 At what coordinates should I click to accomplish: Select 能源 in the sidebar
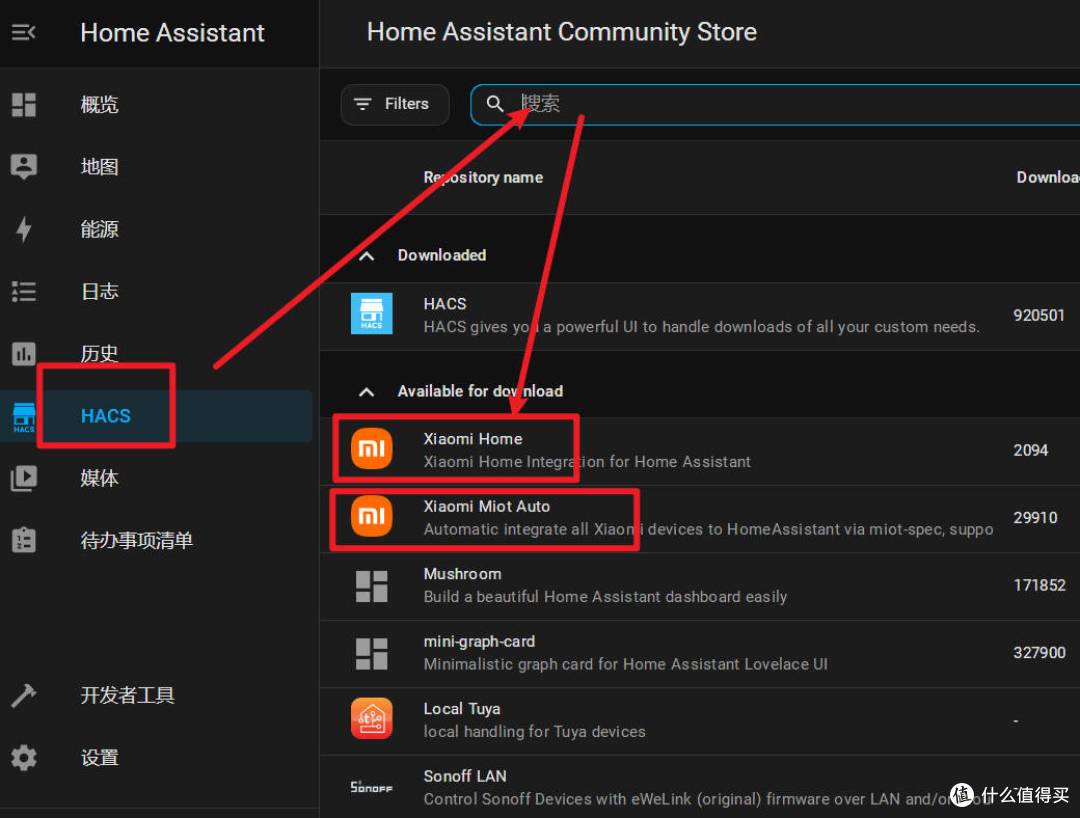point(100,229)
